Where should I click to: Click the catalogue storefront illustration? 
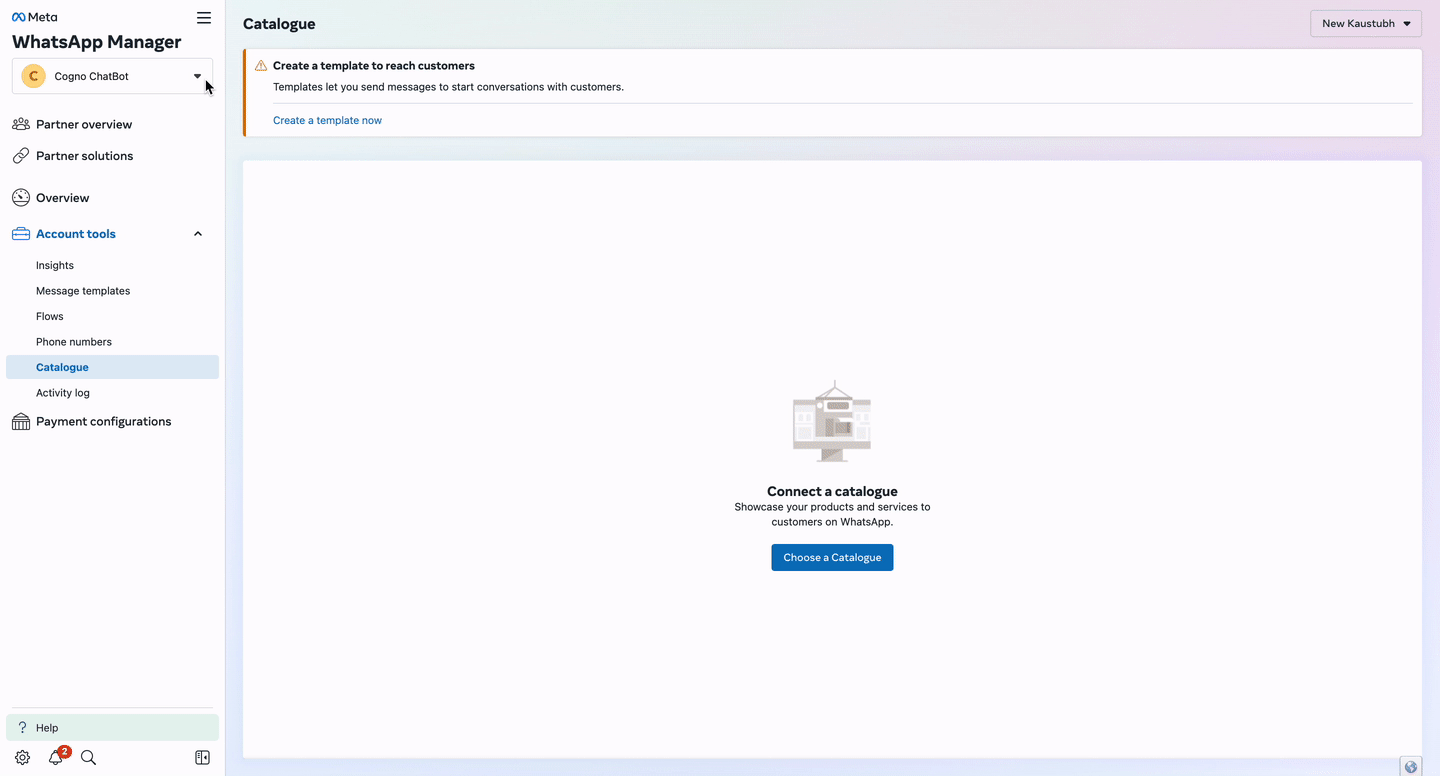click(x=832, y=421)
